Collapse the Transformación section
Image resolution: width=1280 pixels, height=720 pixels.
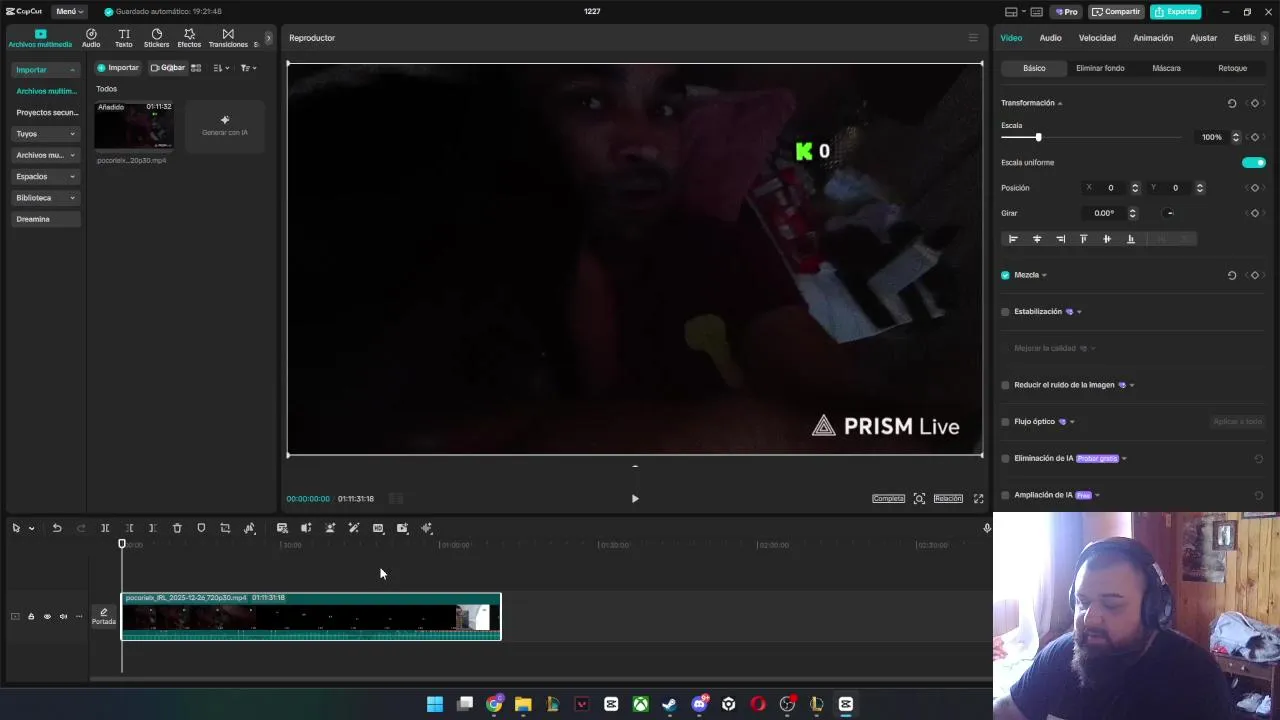[1060, 103]
